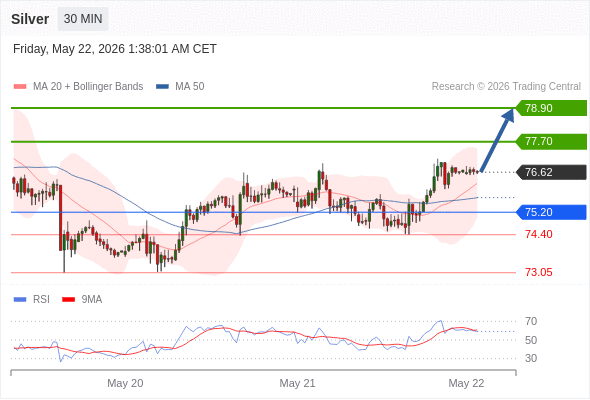Click the MA 20 + Bollinger Bands legend label
This screenshot has height=400, width=590.
(88, 87)
